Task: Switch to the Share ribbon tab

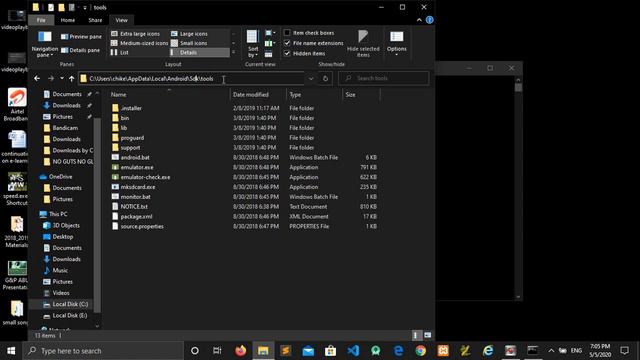Action: pyautogui.click(x=95, y=20)
